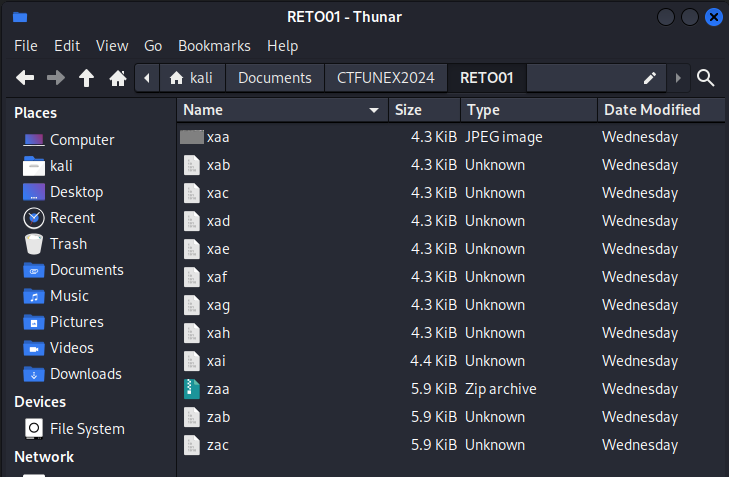Go forward with the right arrow

point(56,78)
